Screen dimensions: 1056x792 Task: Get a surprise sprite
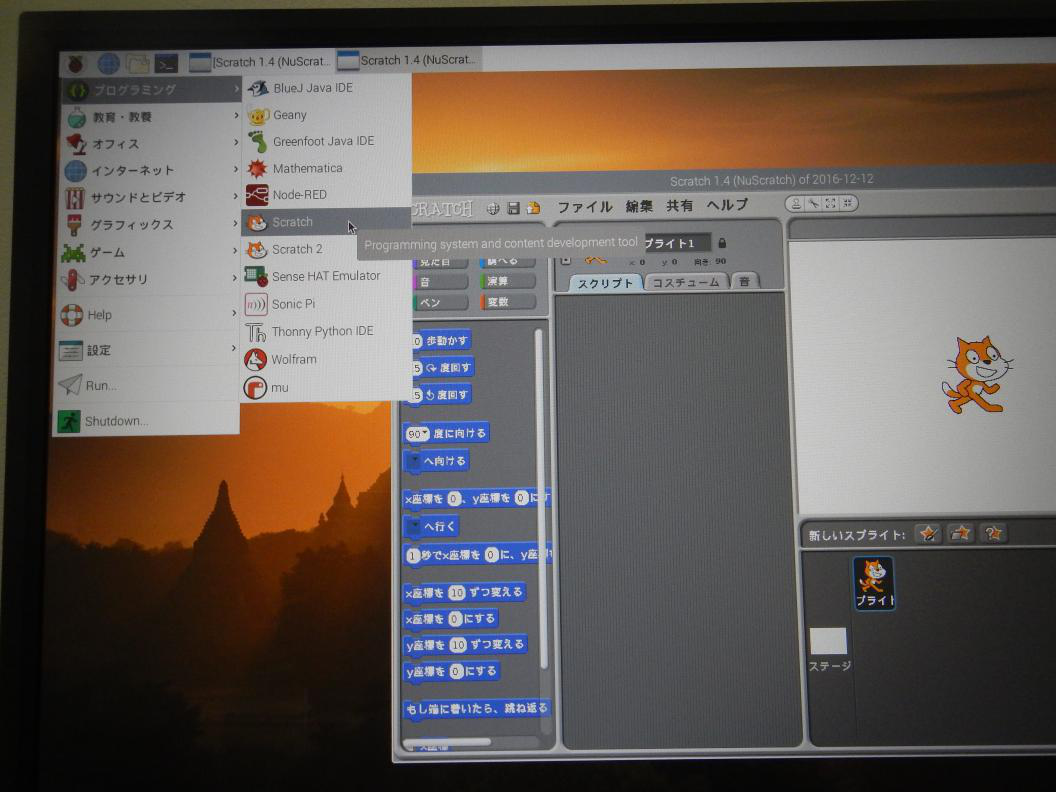point(993,533)
